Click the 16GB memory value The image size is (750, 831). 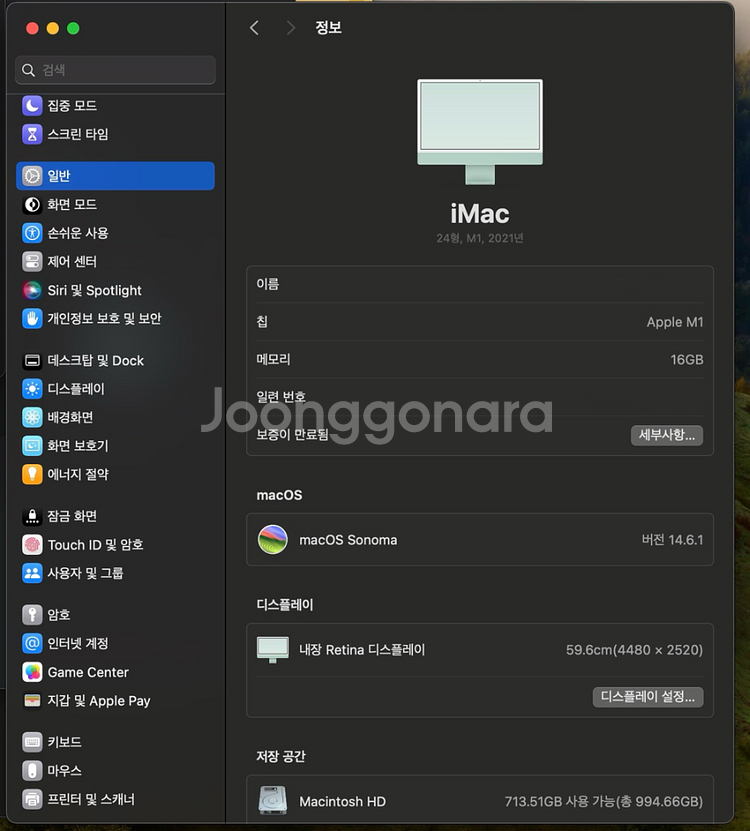tap(686, 360)
